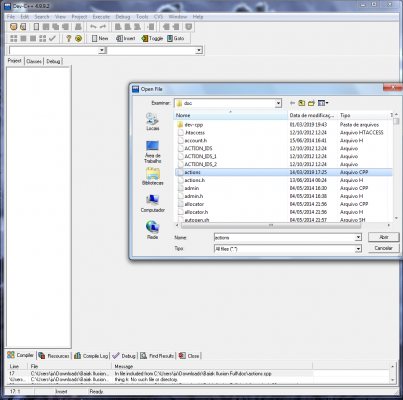Expand the Nome filename dropdown arrow

coord(358,237)
